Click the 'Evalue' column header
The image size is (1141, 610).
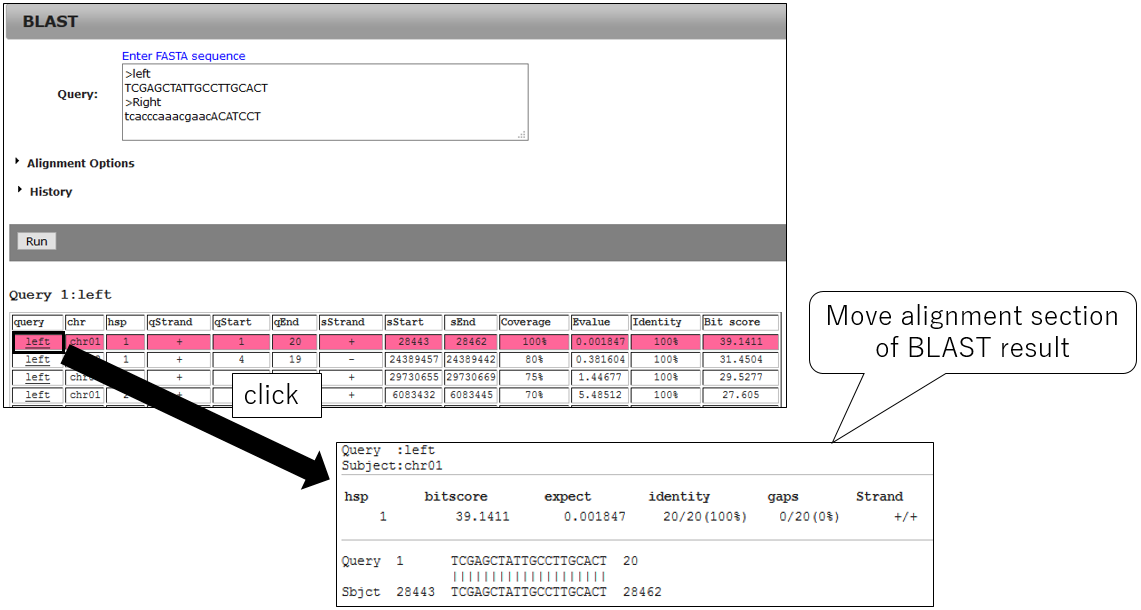[x=600, y=322]
